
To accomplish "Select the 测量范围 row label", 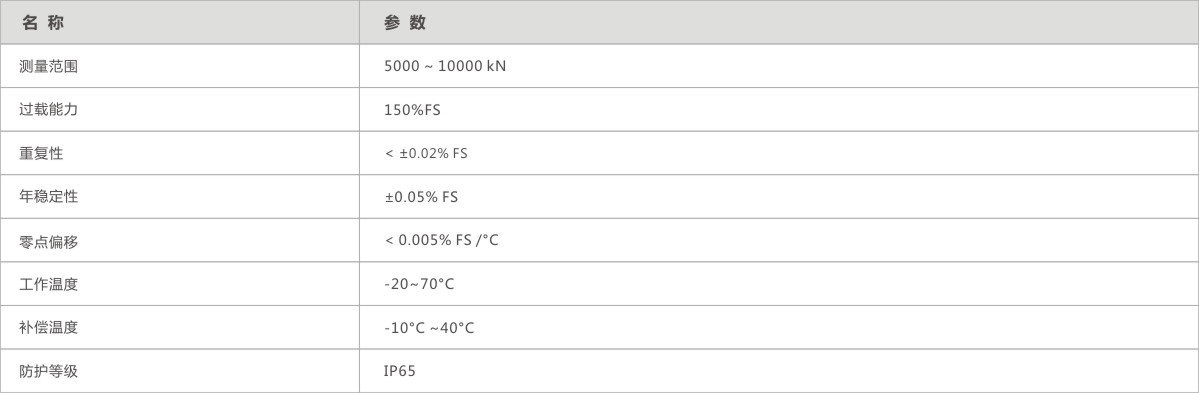I will tap(48, 67).
